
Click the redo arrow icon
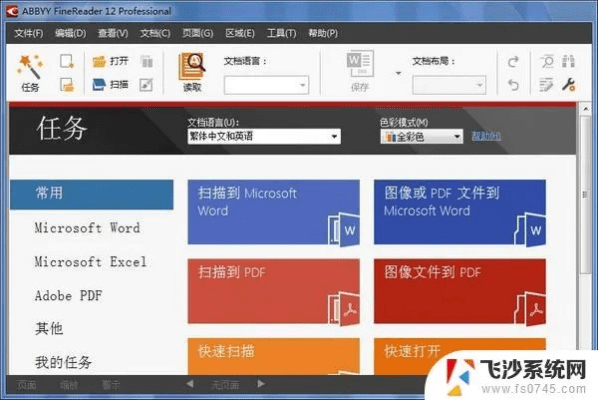(x=513, y=61)
